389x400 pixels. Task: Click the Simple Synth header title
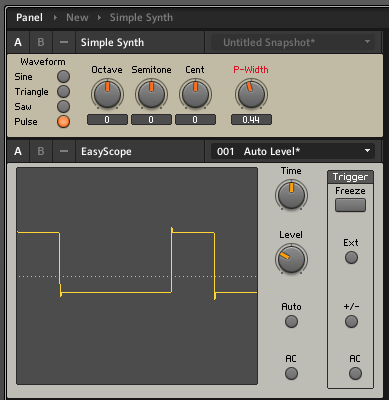tap(112, 42)
